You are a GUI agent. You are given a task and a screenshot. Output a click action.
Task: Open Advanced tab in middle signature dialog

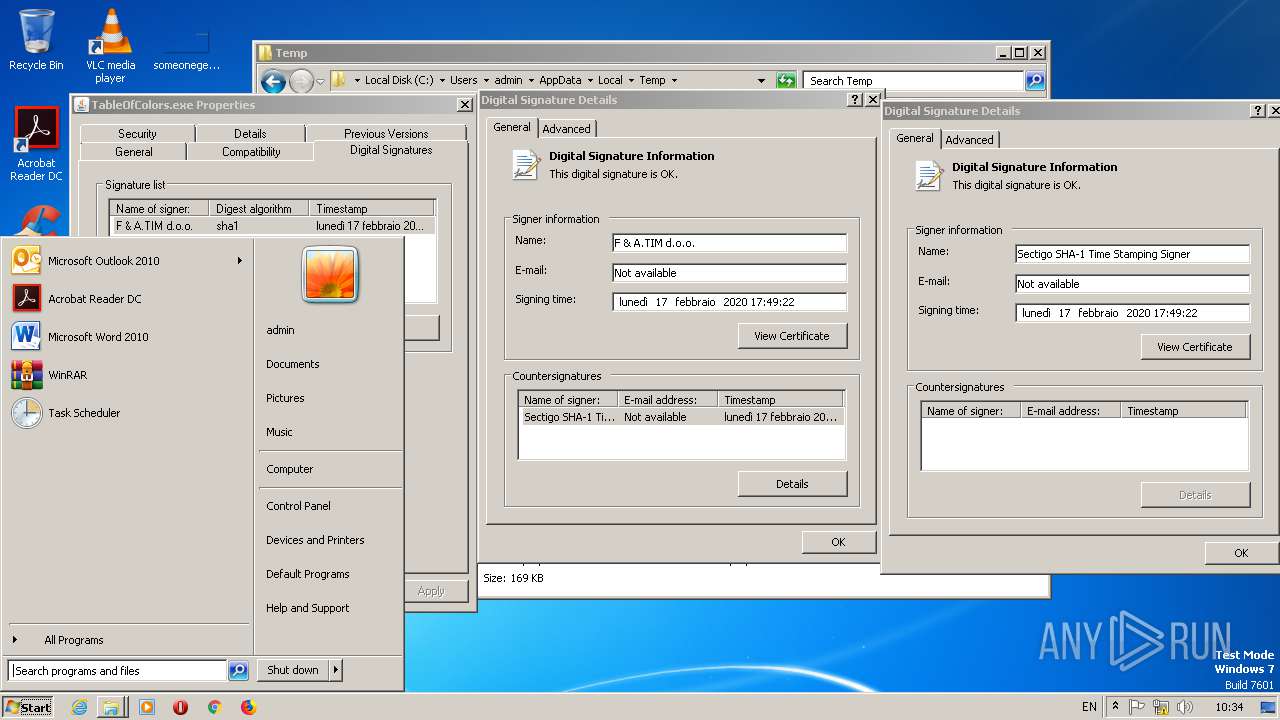(567, 129)
